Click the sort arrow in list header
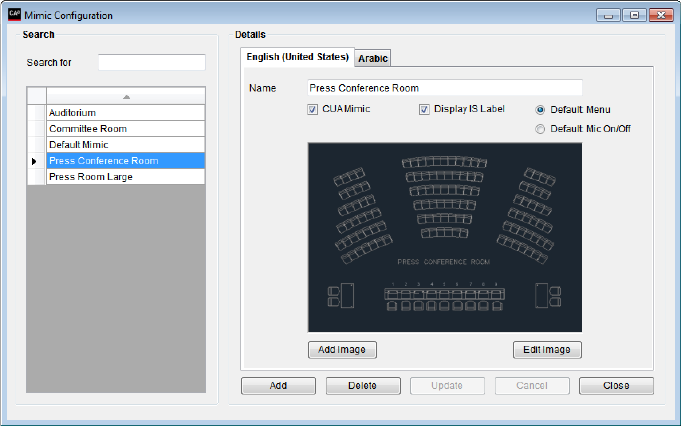The image size is (681, 426). [x=125, y=96]
